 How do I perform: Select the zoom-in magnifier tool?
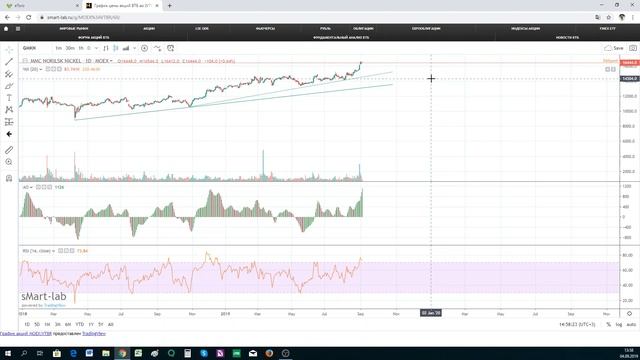[x=9, y=162]
